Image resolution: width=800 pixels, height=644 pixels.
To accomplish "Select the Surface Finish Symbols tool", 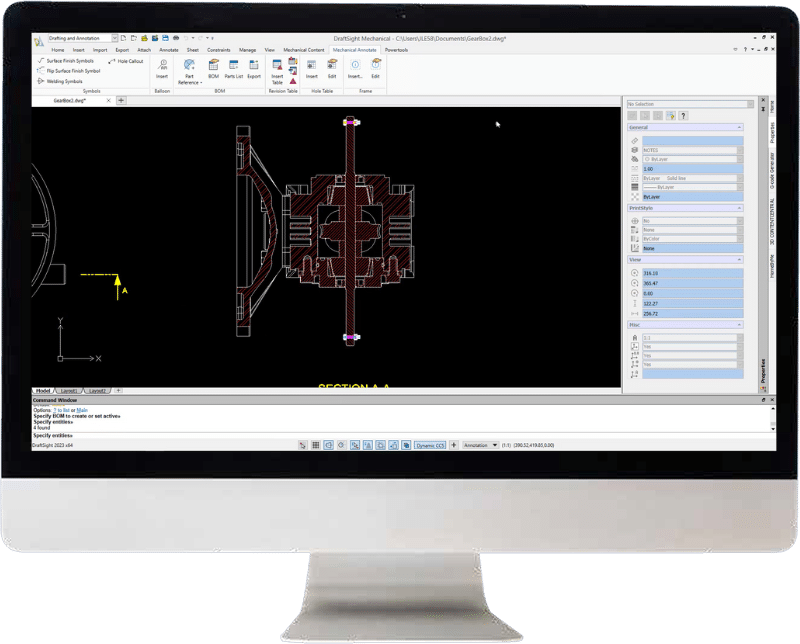I will coord(66,61).
